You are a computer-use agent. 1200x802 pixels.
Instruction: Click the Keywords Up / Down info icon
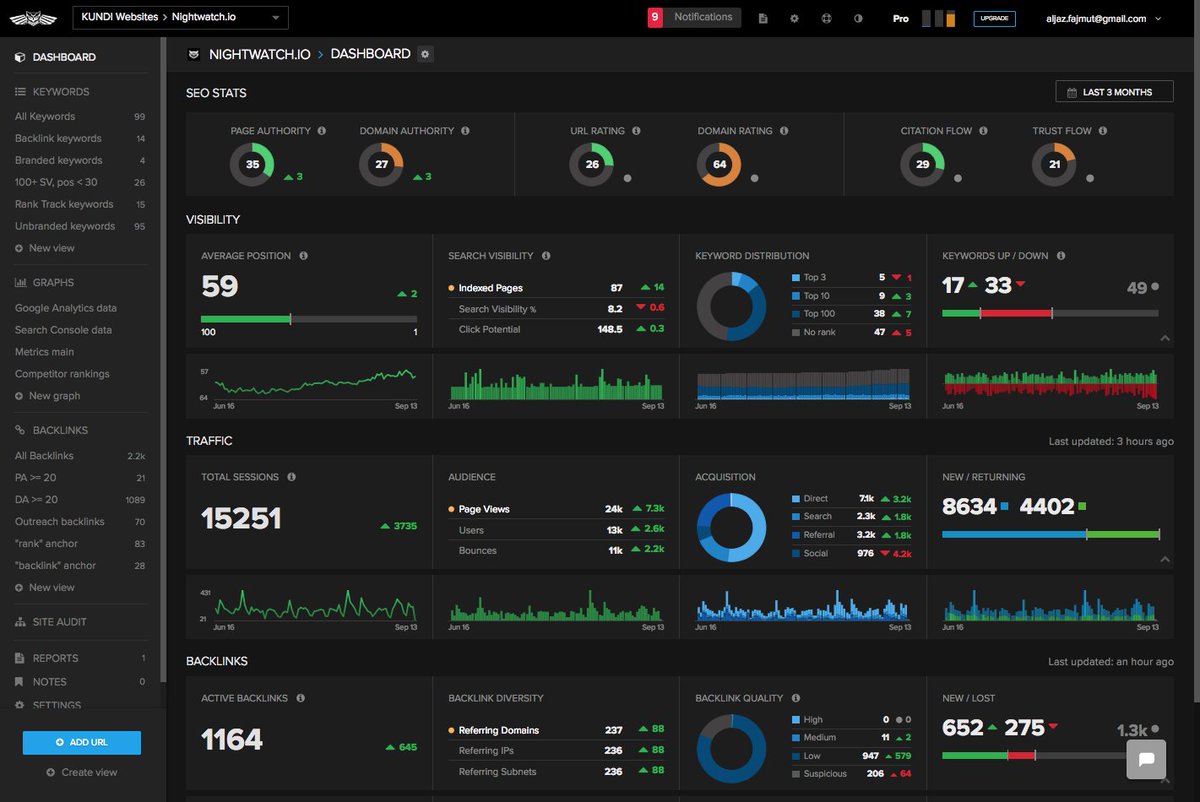(1060, 256)
